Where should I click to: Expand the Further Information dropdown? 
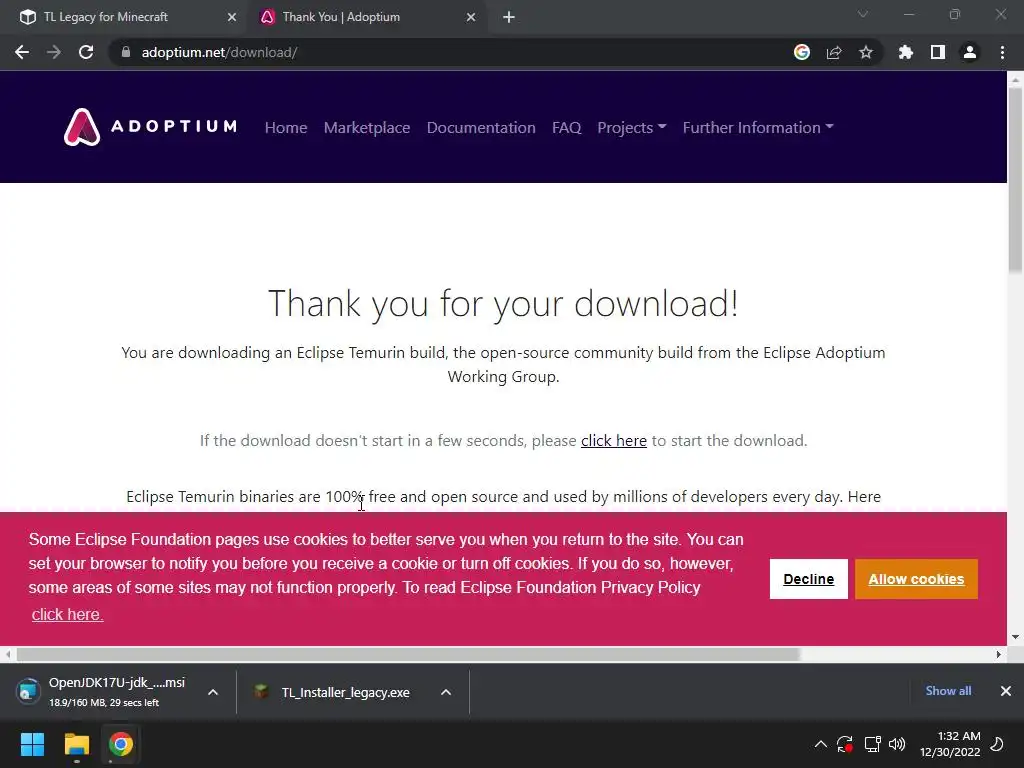point(758,127)
